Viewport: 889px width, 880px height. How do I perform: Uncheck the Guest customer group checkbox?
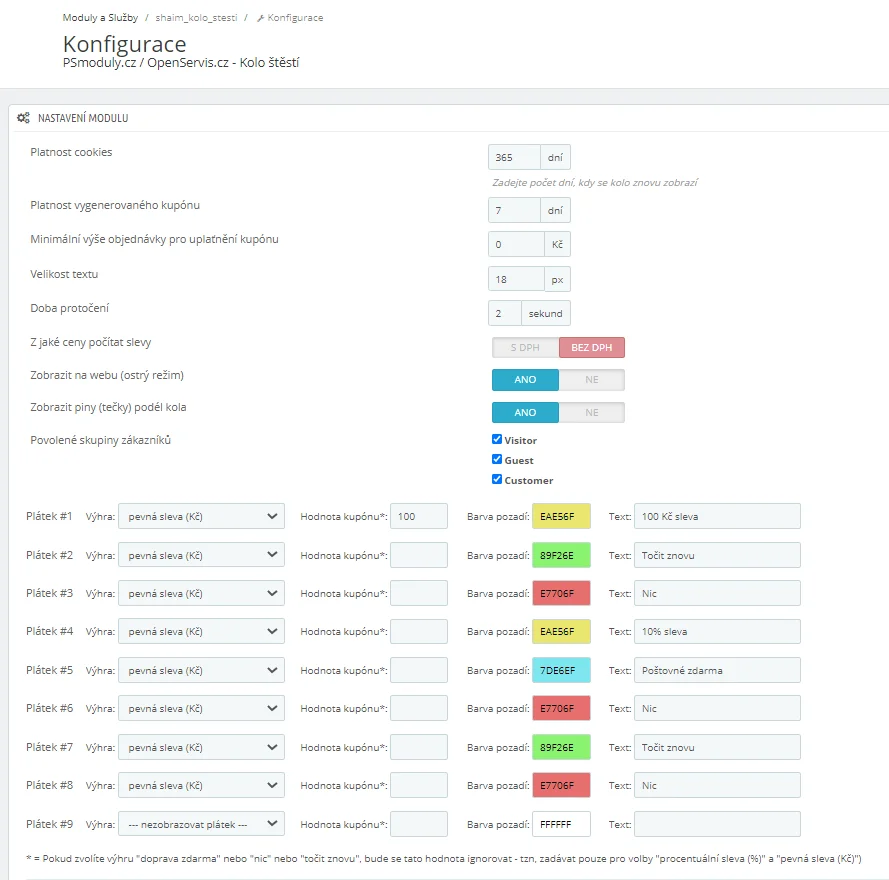pos(497,460)
